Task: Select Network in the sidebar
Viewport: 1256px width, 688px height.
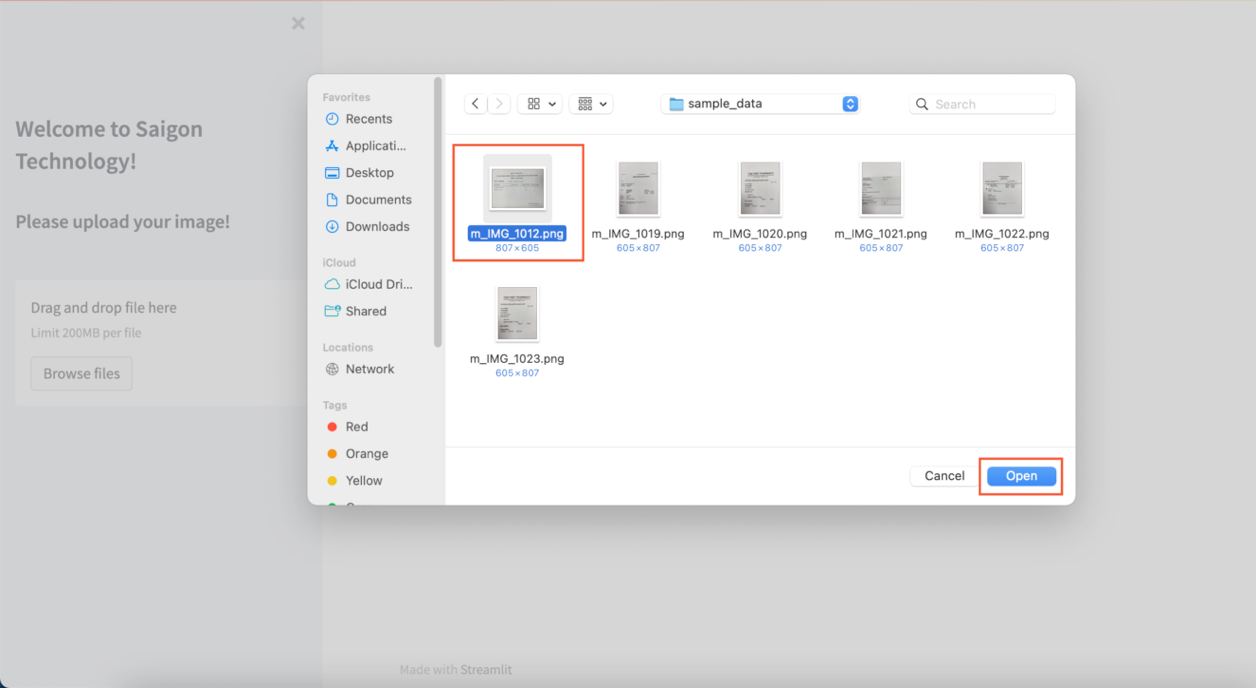Action: coord(369,369)
